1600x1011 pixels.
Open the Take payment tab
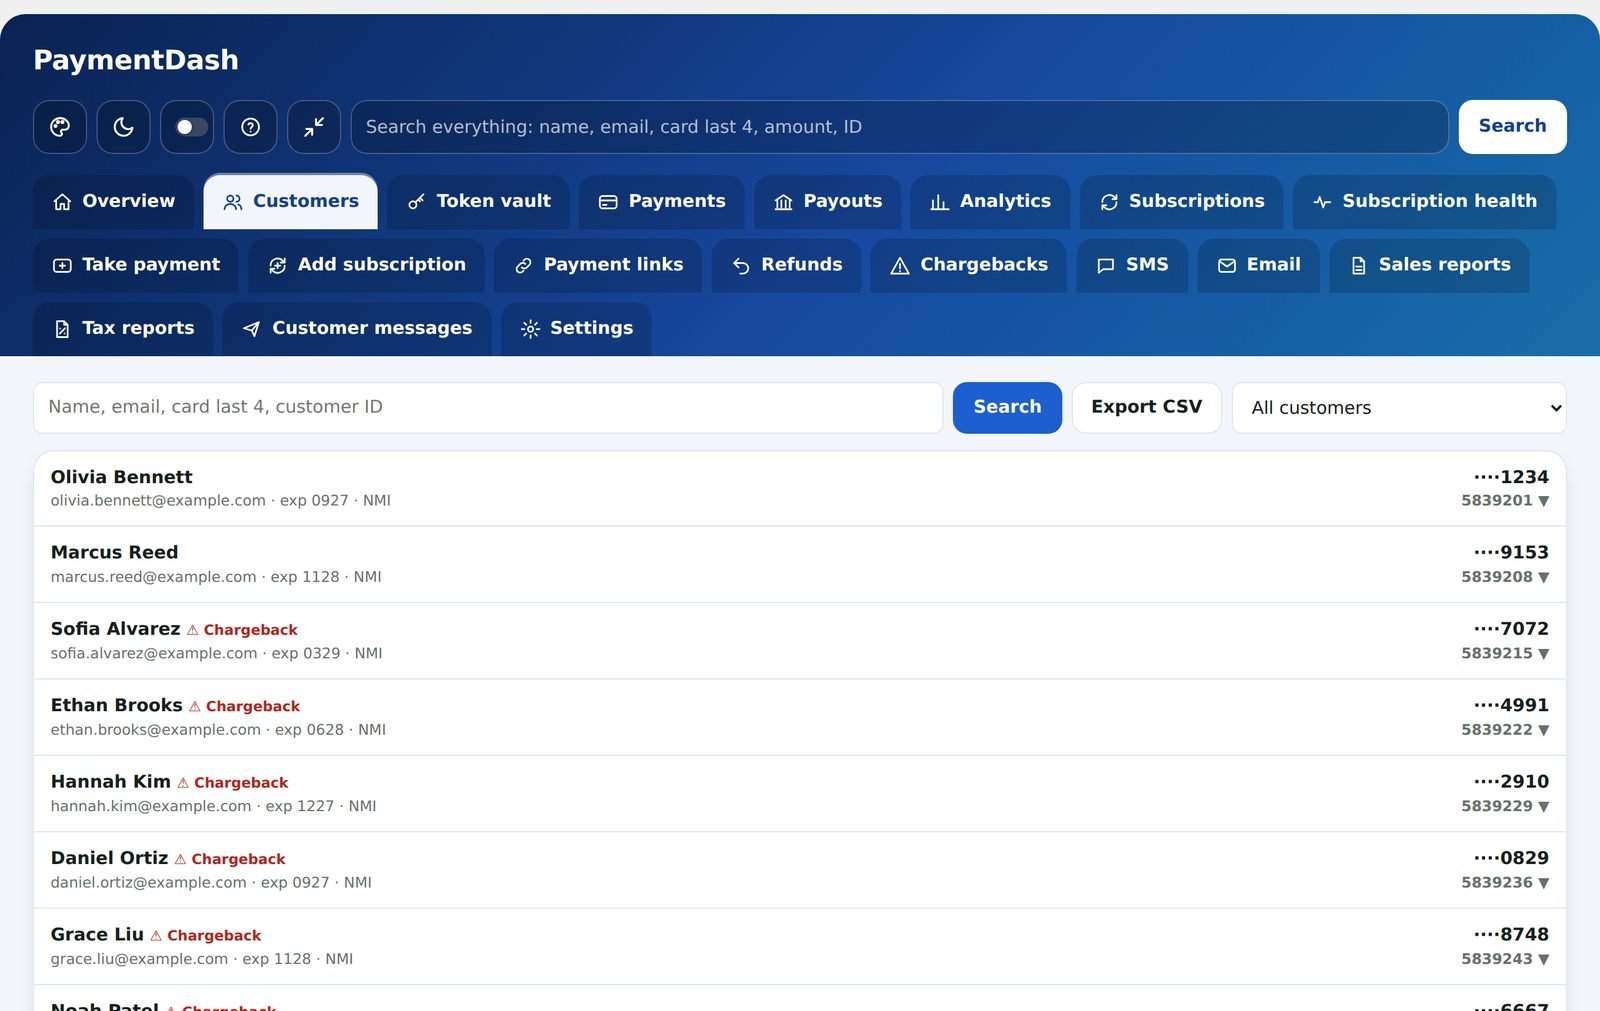pyautogui.click(x=136, y=265)
